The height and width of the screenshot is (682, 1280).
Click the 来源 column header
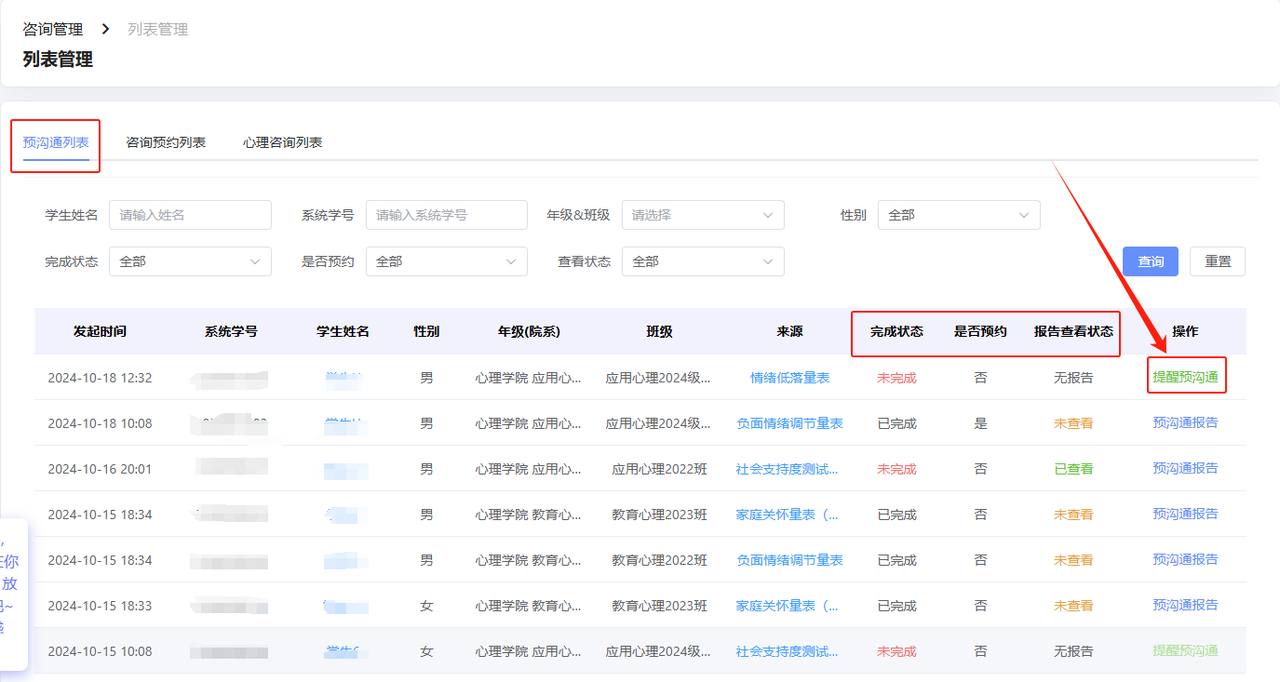790,332
